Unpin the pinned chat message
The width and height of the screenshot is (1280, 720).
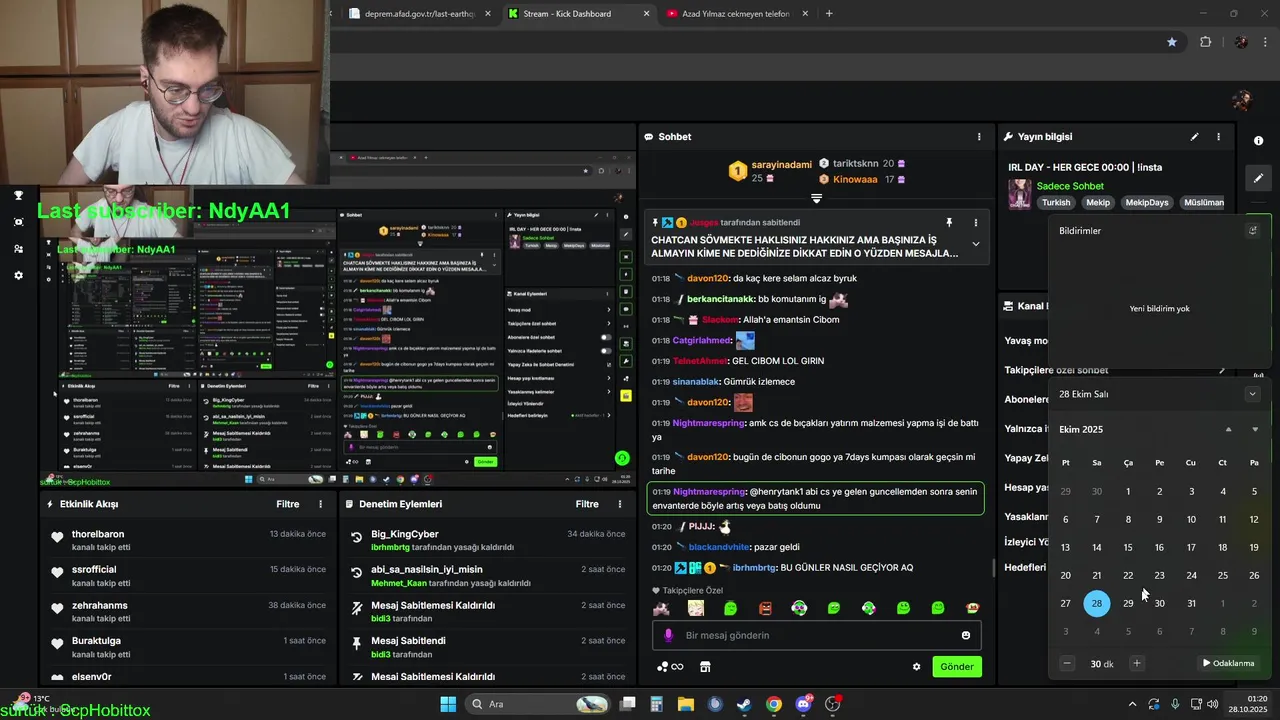coord(949,222)
